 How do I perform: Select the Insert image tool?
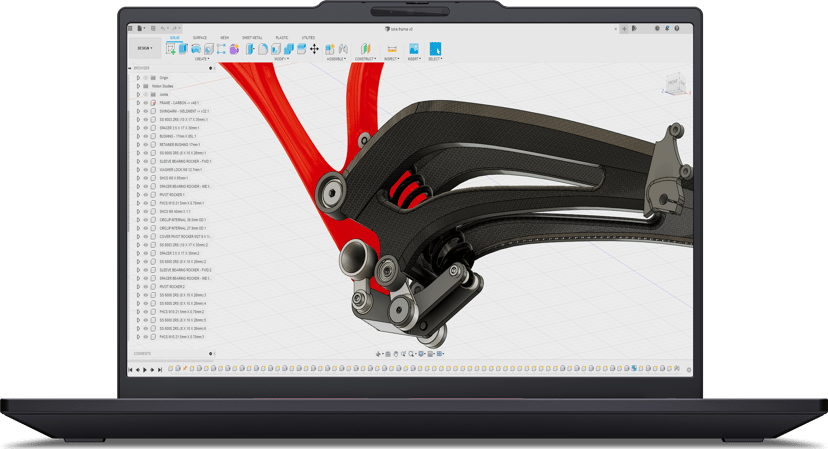click(414, 49)
